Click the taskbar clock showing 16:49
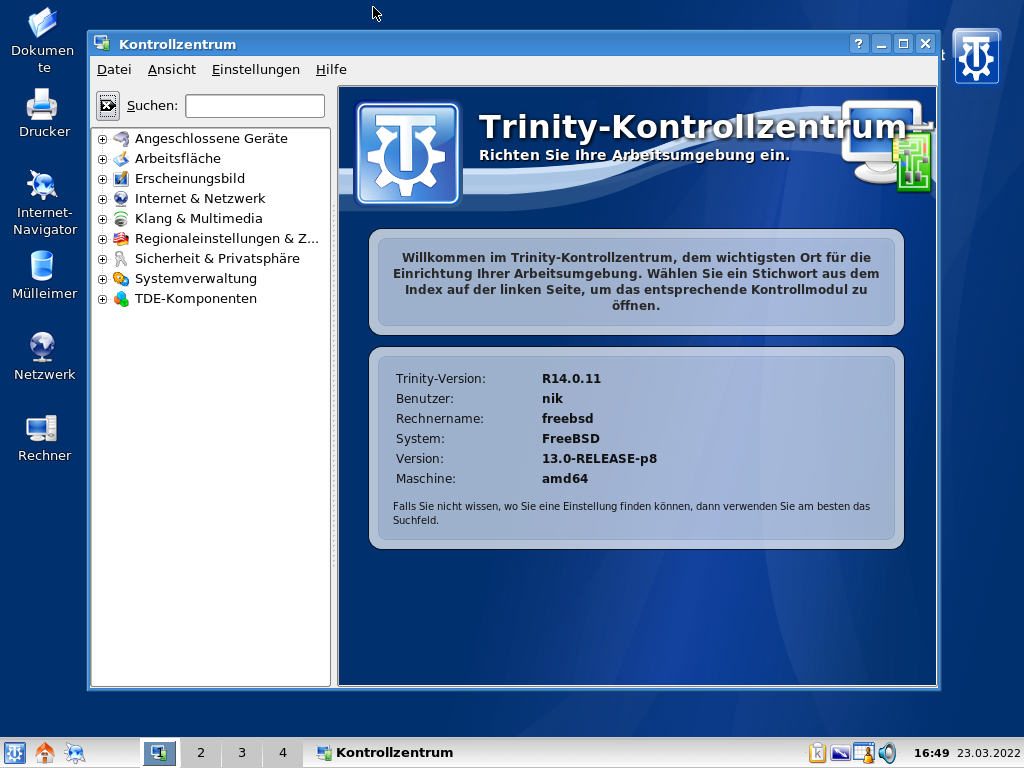 coord(931,753)
